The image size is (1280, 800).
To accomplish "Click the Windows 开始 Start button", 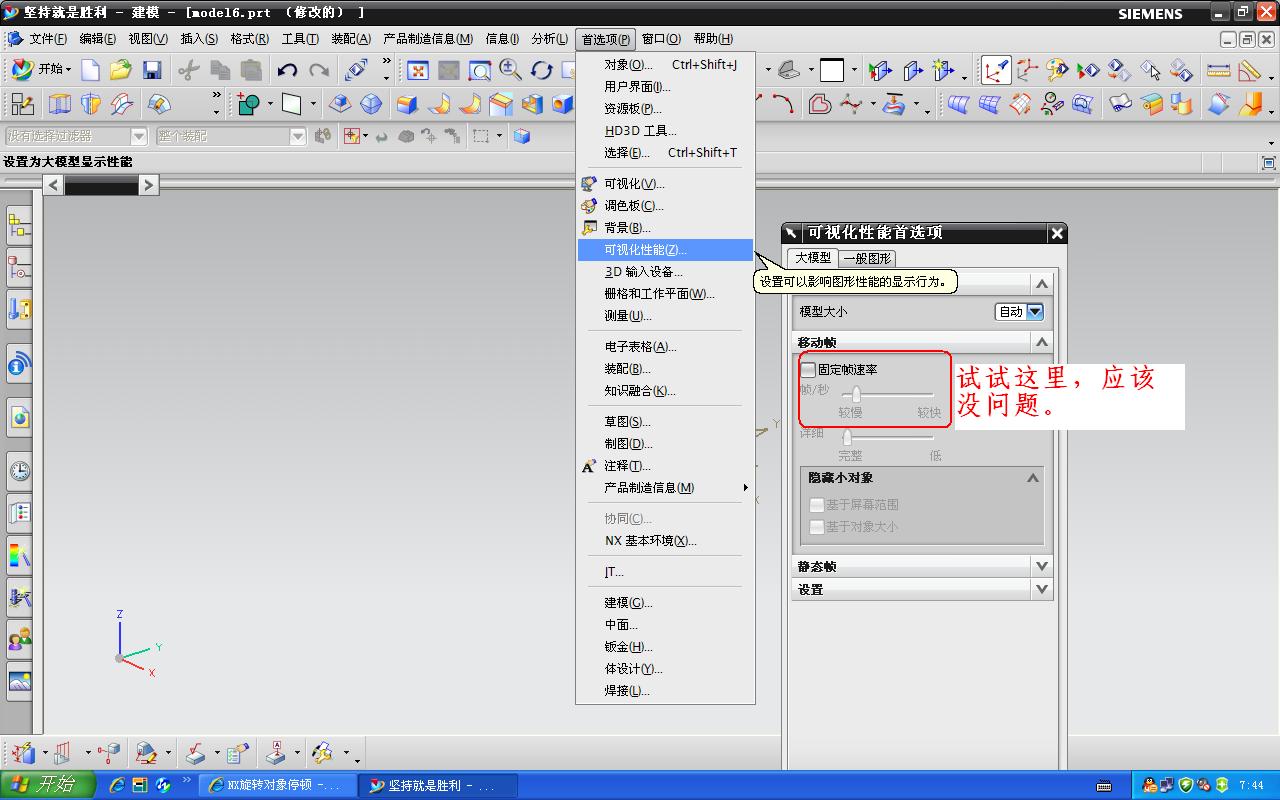I will point(48,785).
